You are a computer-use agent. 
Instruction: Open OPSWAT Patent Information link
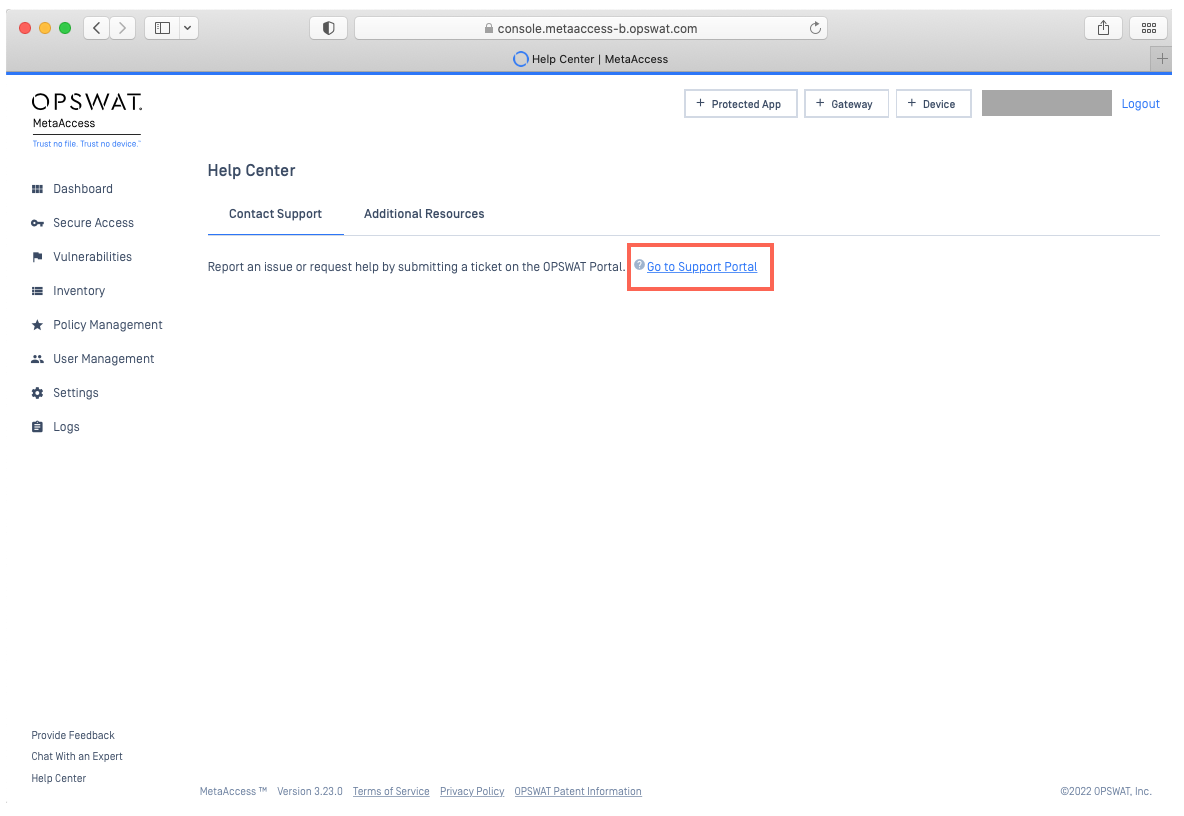[578, 791]
